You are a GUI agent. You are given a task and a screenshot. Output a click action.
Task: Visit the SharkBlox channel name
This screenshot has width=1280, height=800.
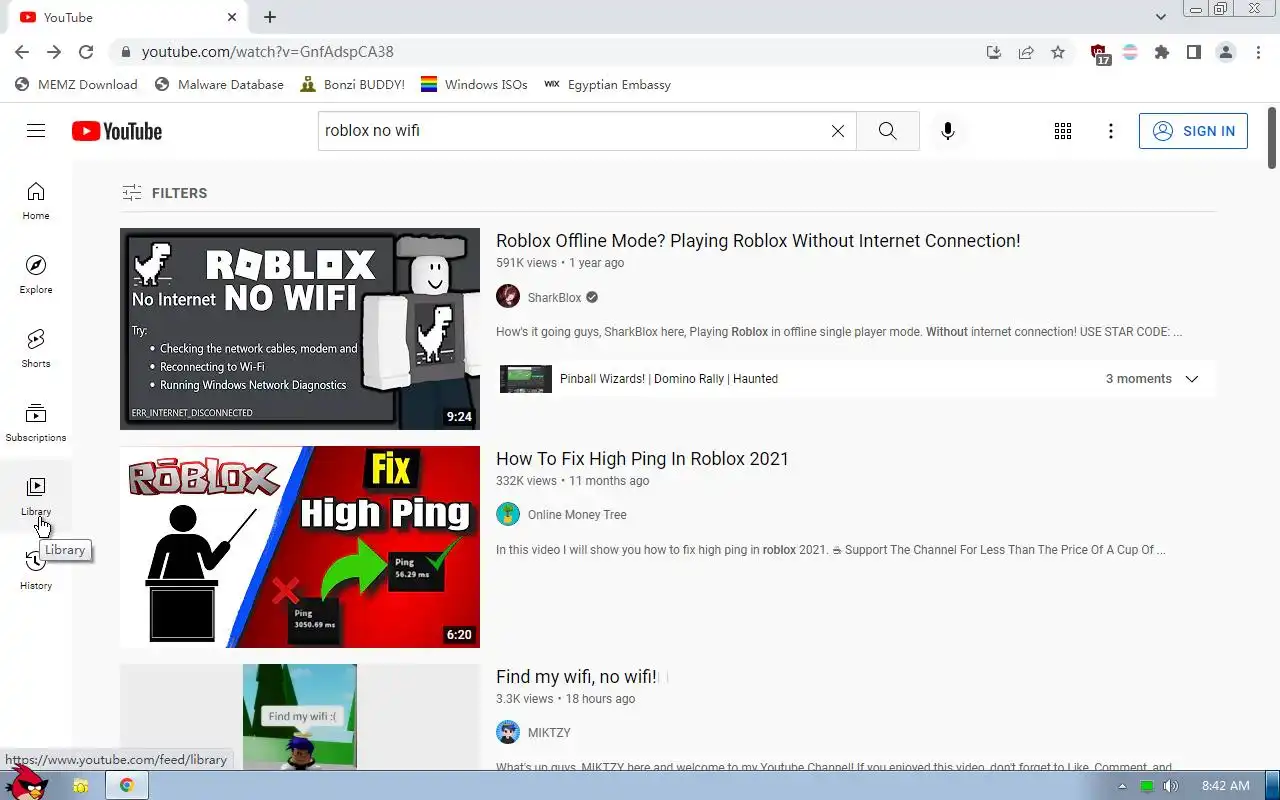(x=554, y=298)
